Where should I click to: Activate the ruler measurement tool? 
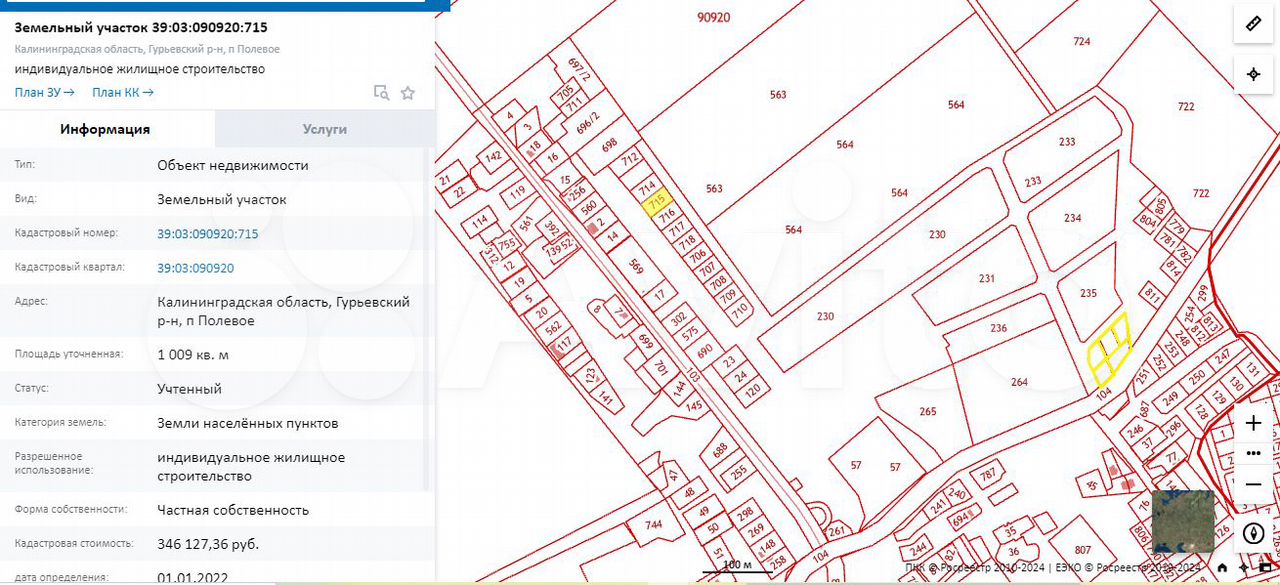click(x=1253, y=23)
